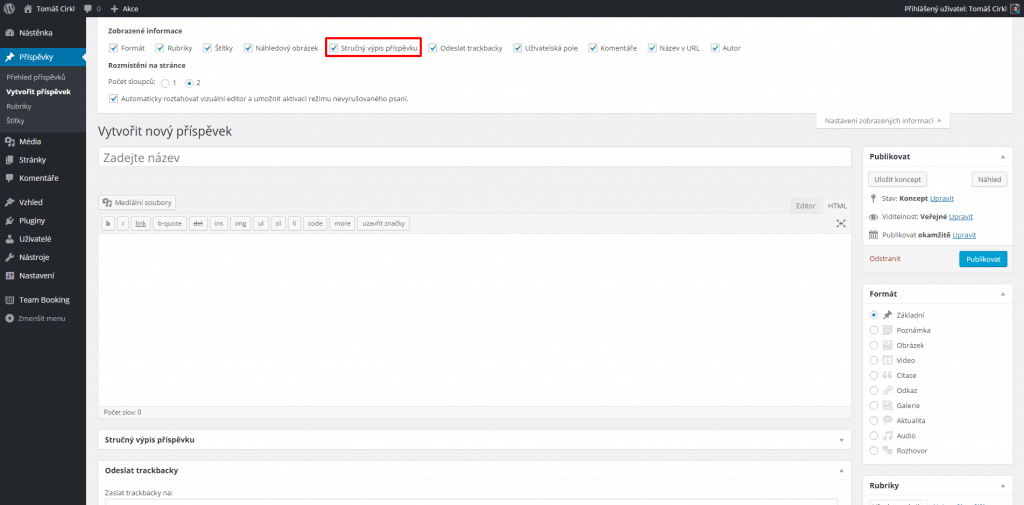Insert b-quote tag button

point(170,223)
